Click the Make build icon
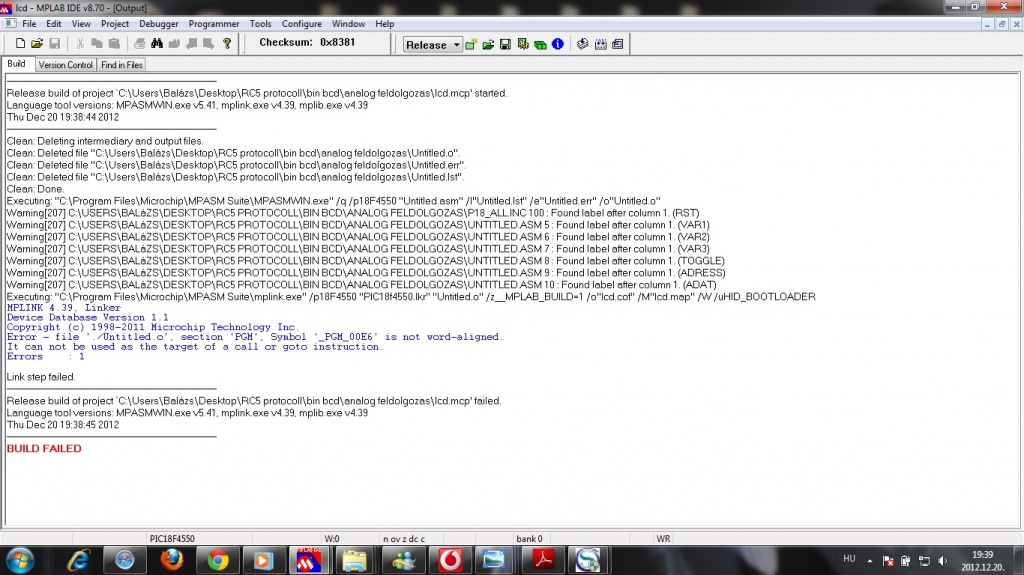Image resolution: width=1024 pixels, height=575 pixels. 583,44
